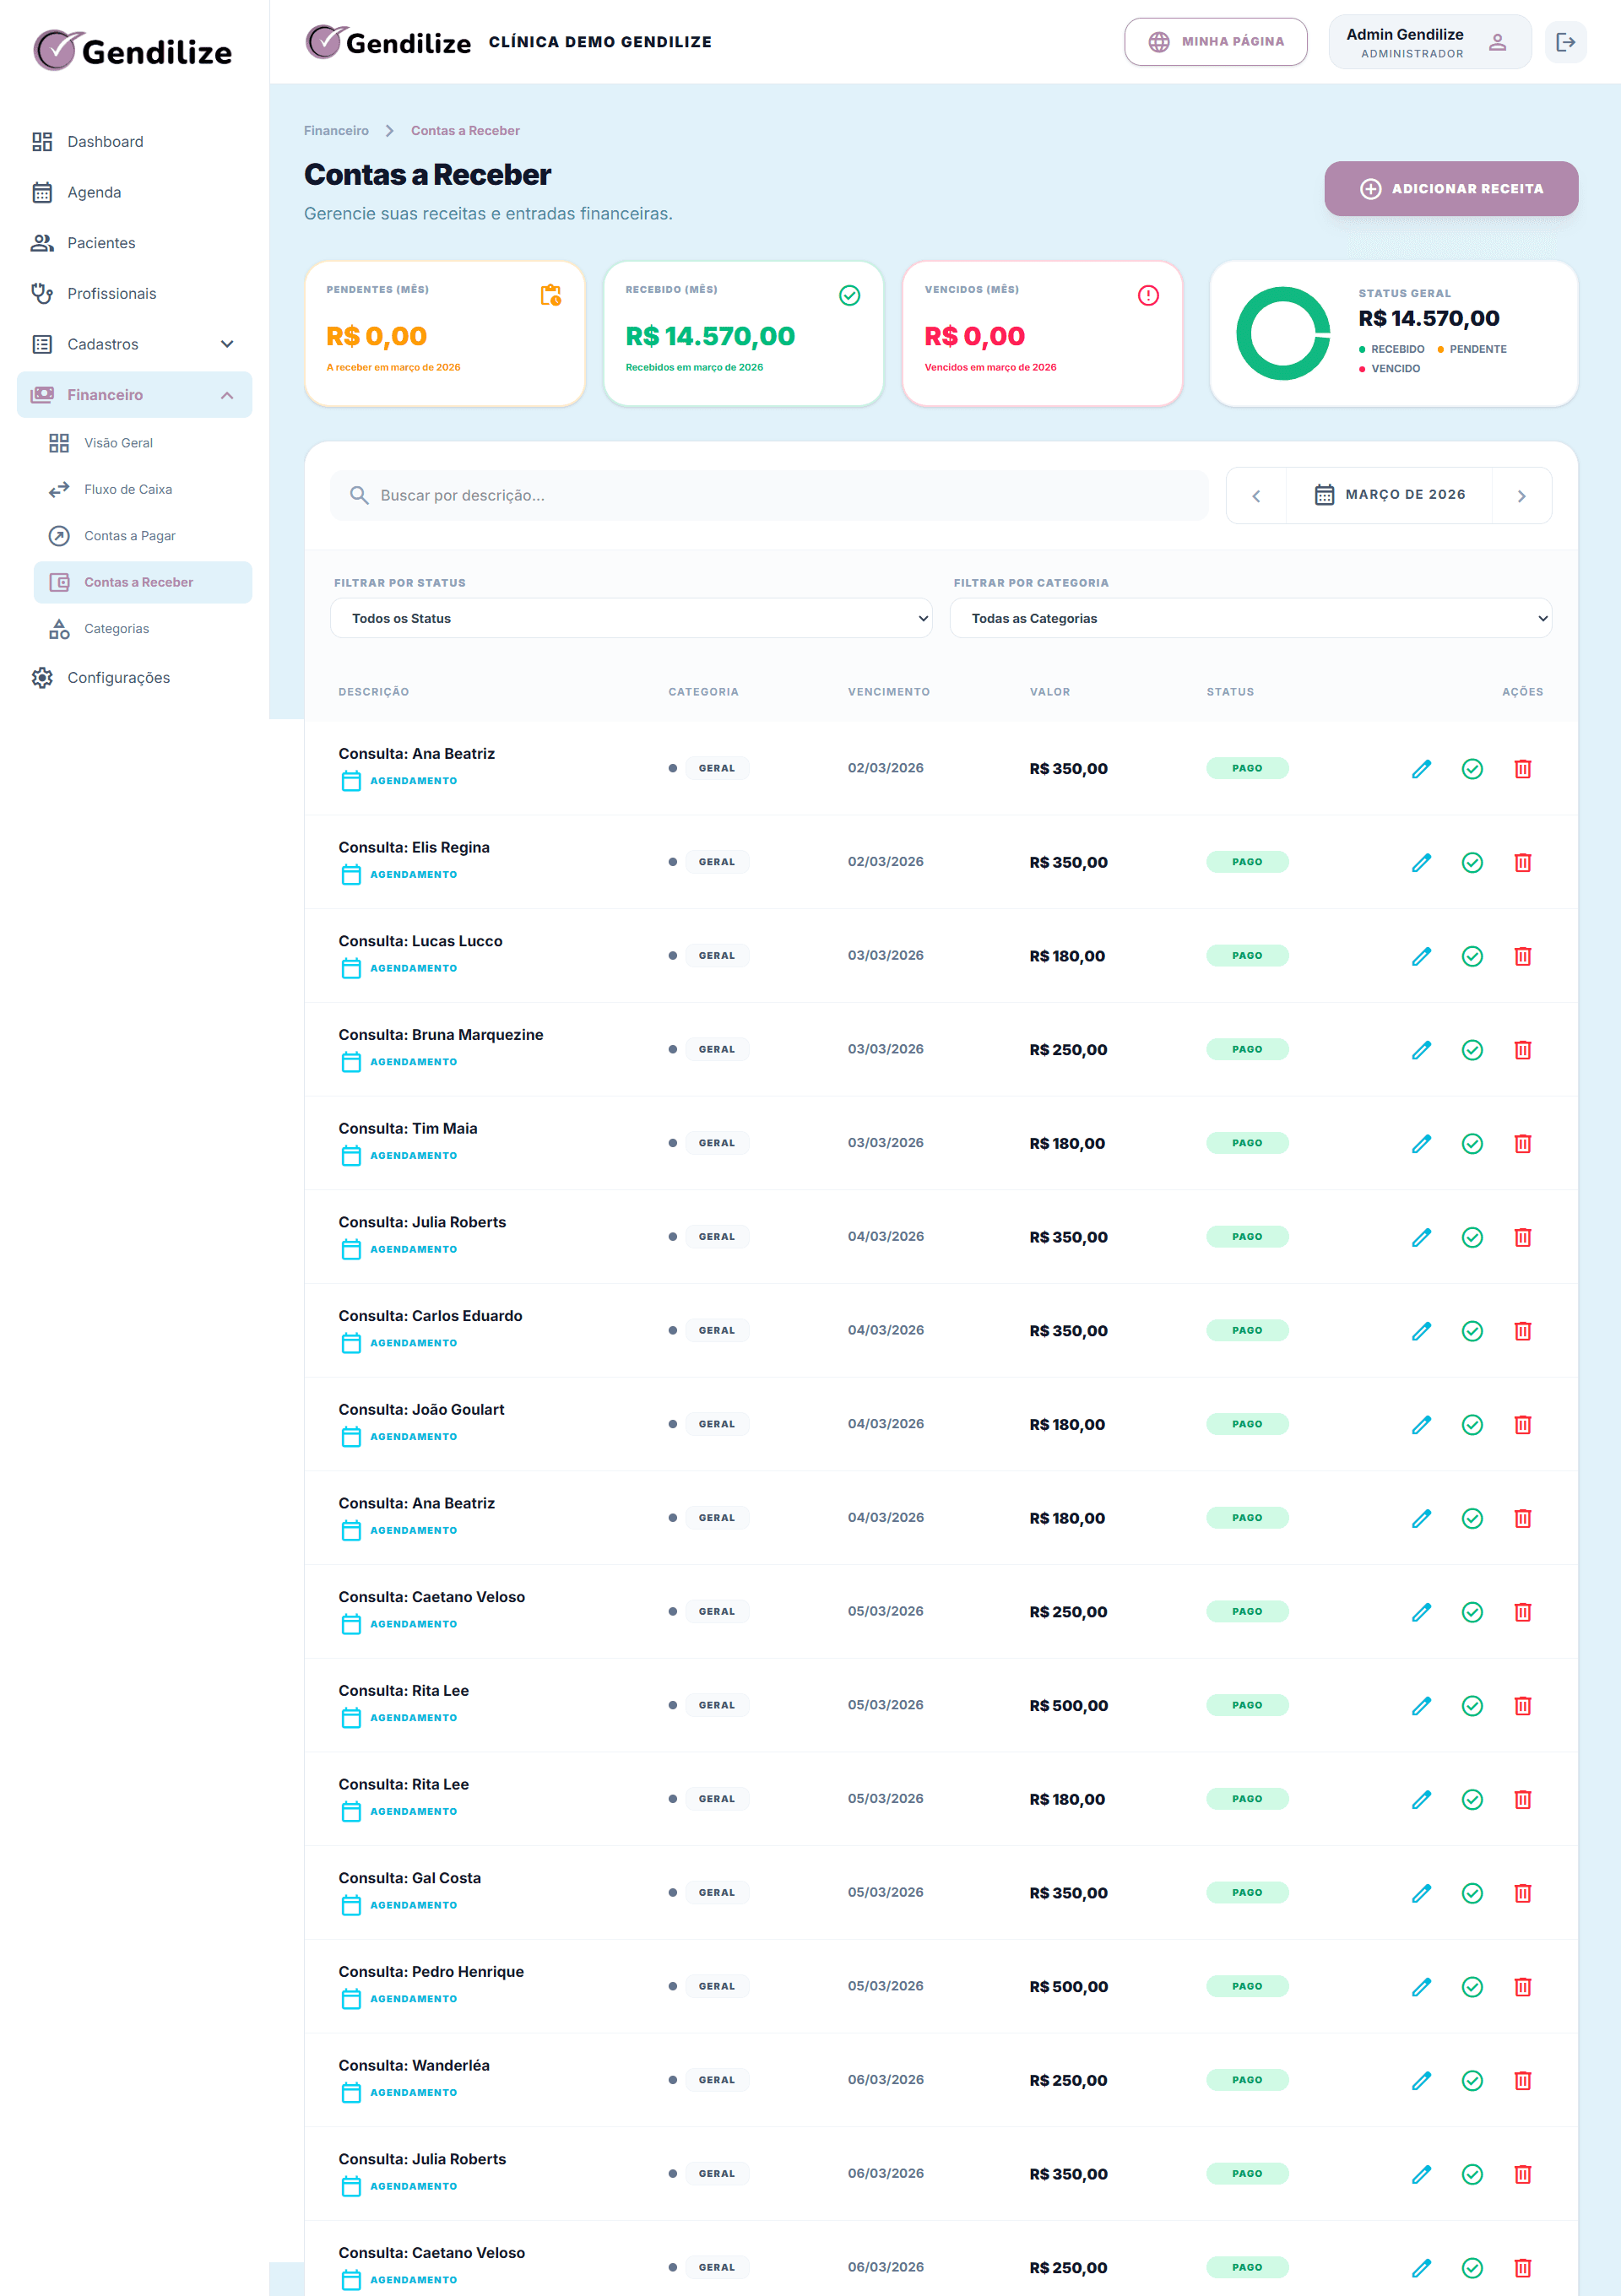Screen dimensions: 1621x2296
Task: Click the pending clipboard icon in Pendentes card
Action: click(550, 295)
